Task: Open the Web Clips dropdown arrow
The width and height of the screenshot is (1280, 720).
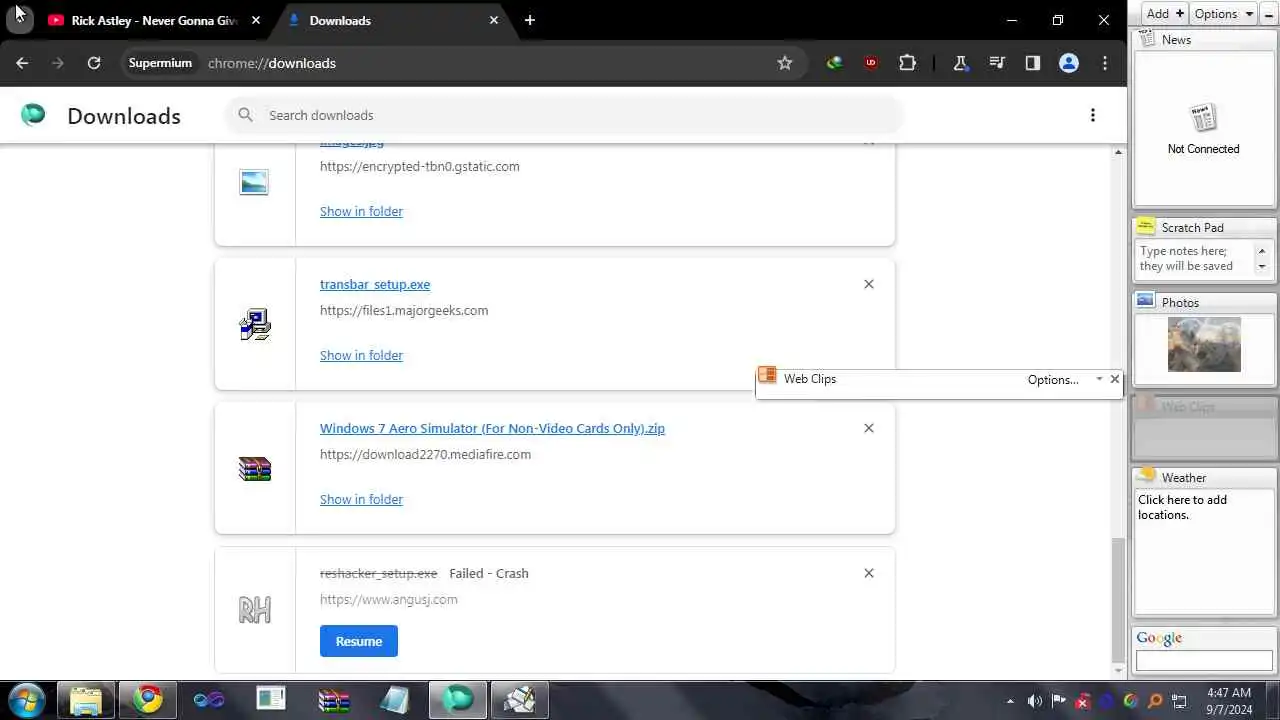Action: tap(1099, 379)
